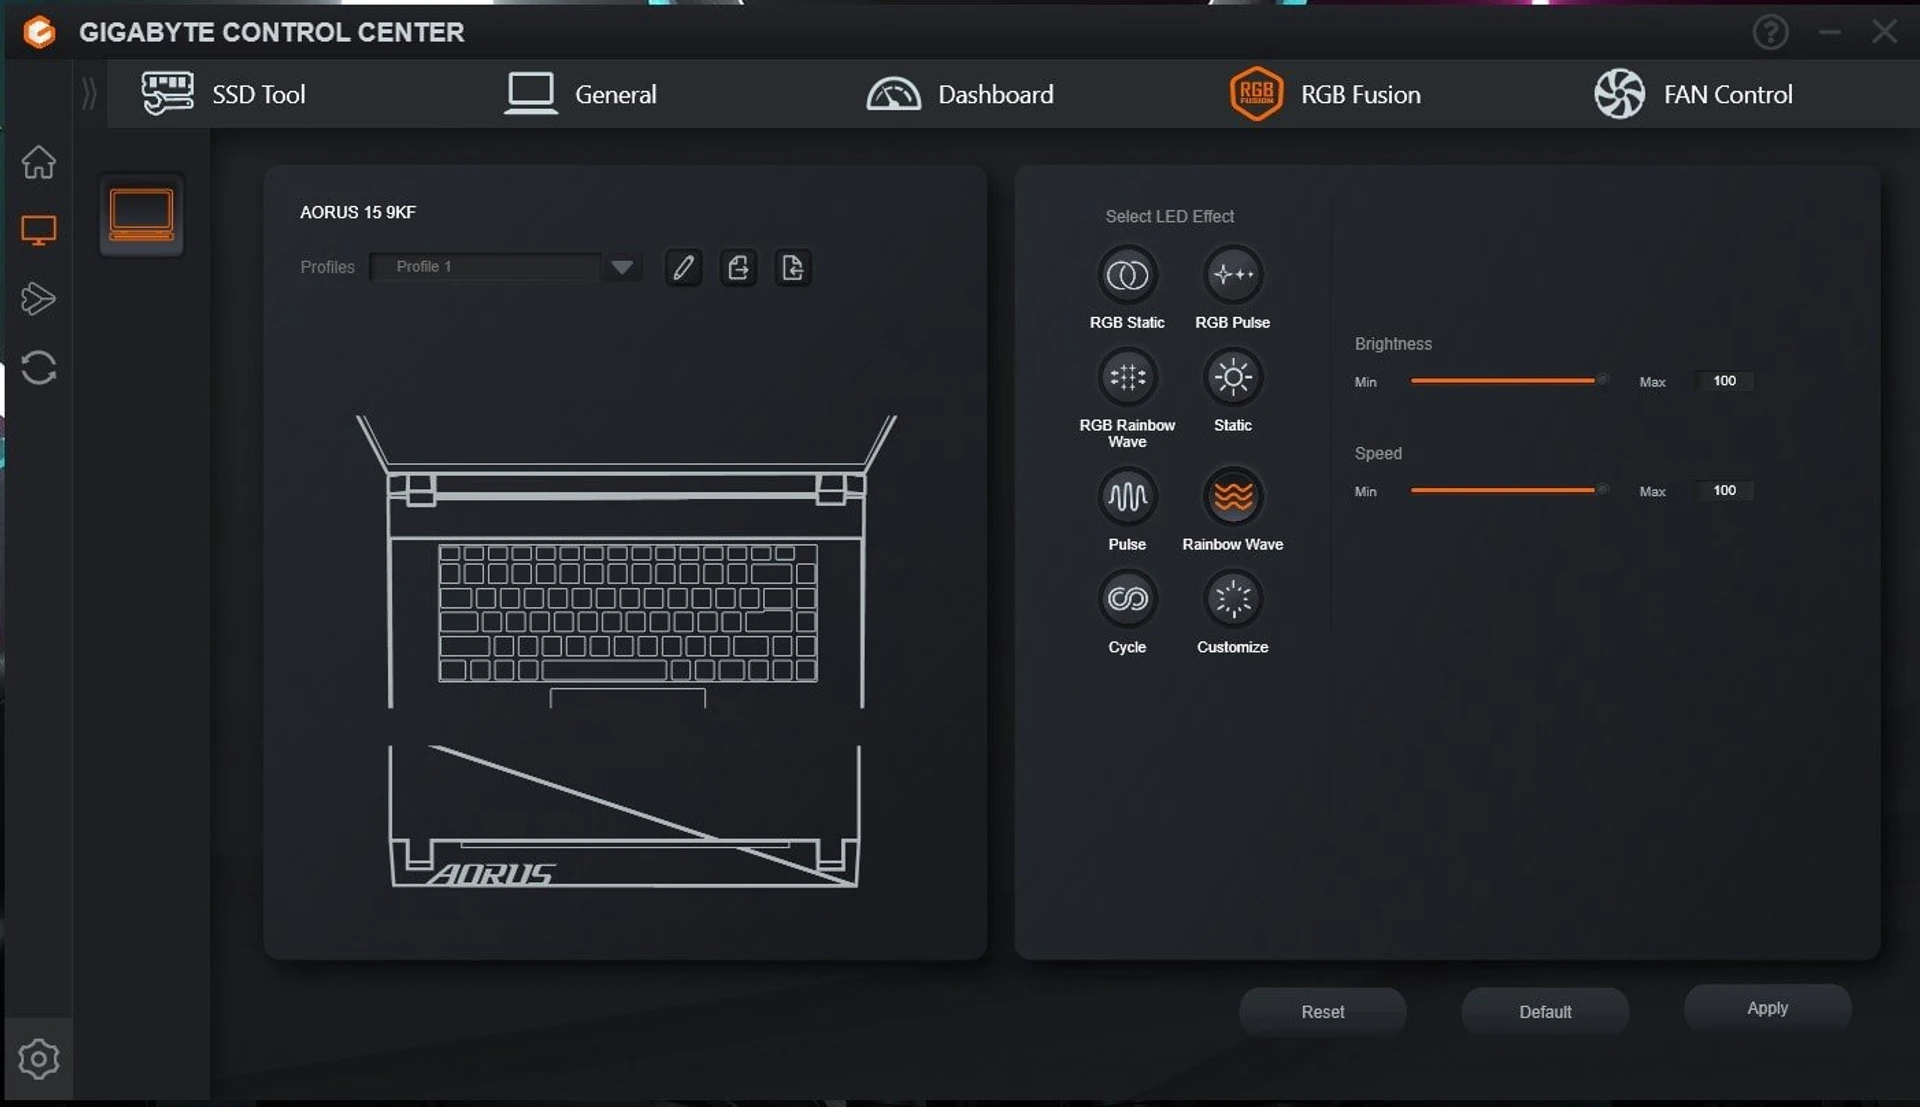Viewport: 1920px width, 1107px height.
Task: Click the Brightness slider track
Action: pos(1508,381)
